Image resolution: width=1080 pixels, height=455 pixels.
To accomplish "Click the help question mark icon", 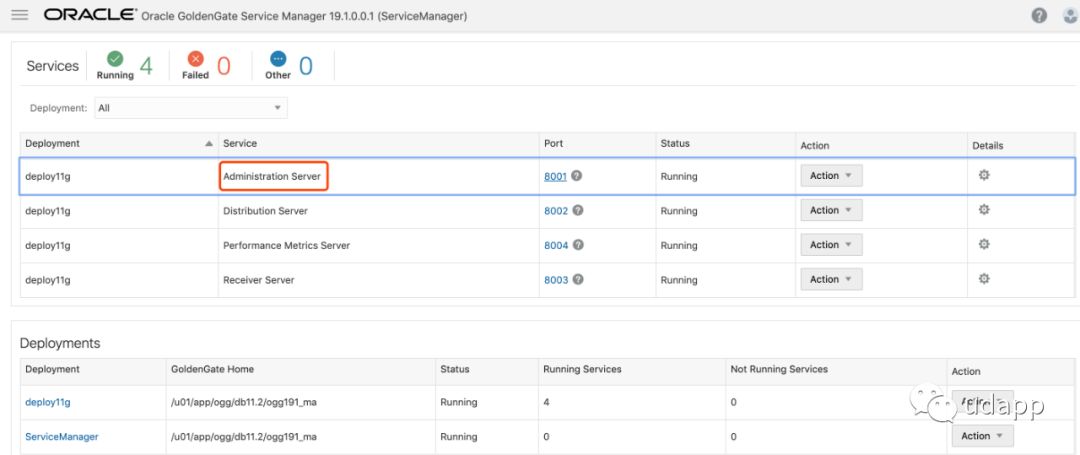I will (x=1039, y=16).
